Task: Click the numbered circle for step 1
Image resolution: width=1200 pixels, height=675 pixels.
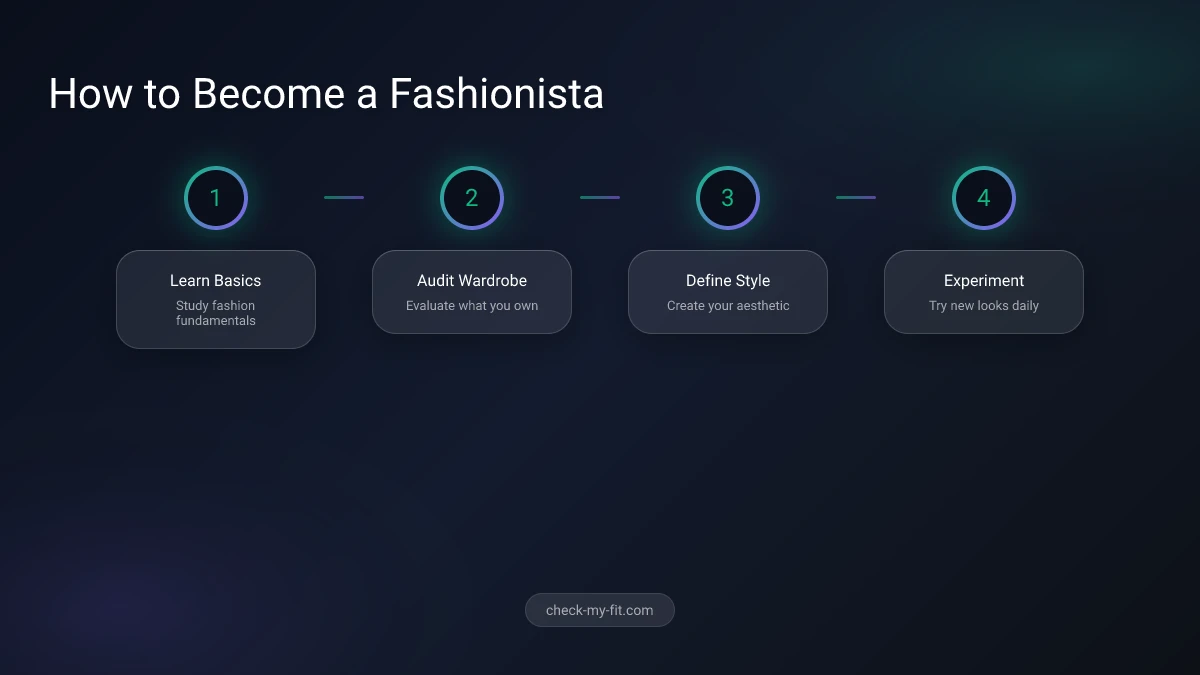Action: pos(216,197)
